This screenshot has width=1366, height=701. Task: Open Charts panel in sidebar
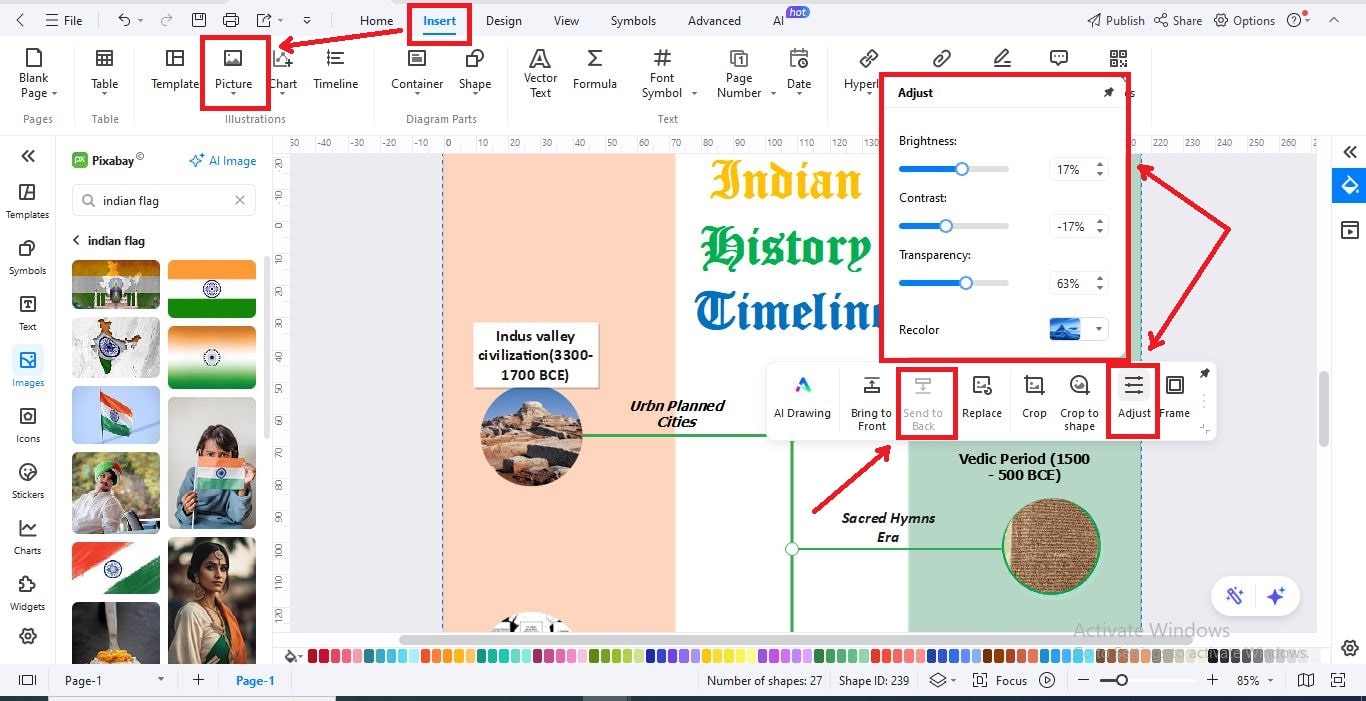point(28,536)
